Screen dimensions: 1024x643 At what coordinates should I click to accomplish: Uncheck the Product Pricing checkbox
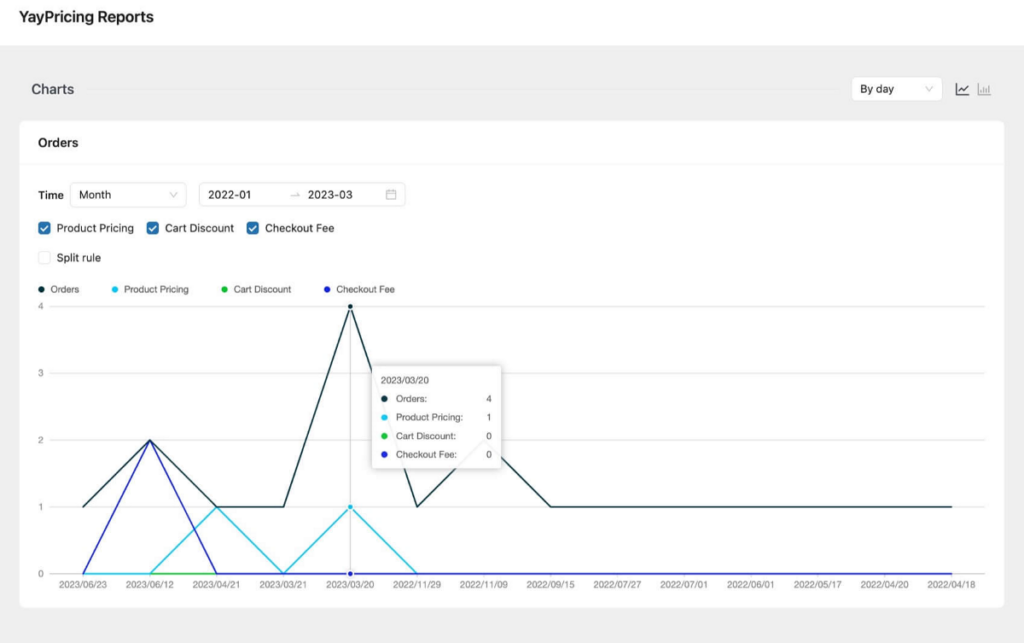click(44, 228)
